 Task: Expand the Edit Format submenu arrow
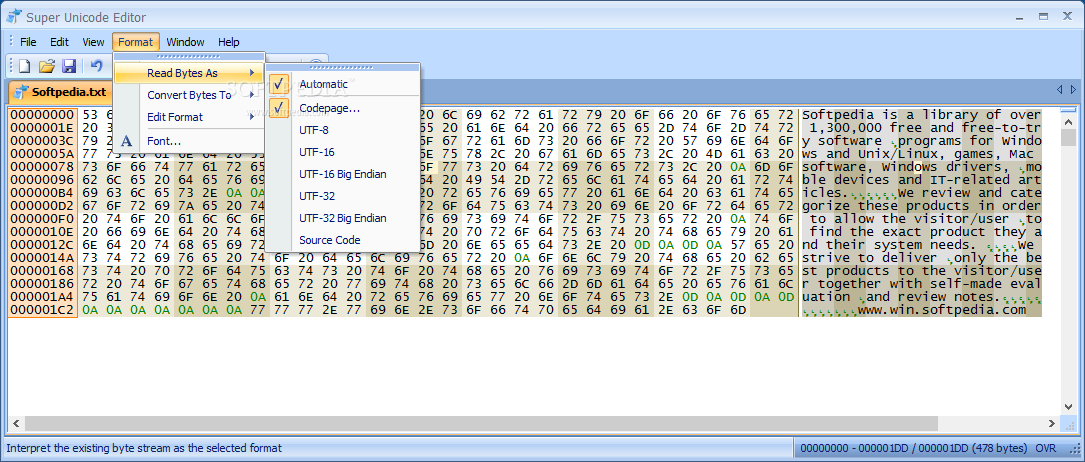click(252, 117)
